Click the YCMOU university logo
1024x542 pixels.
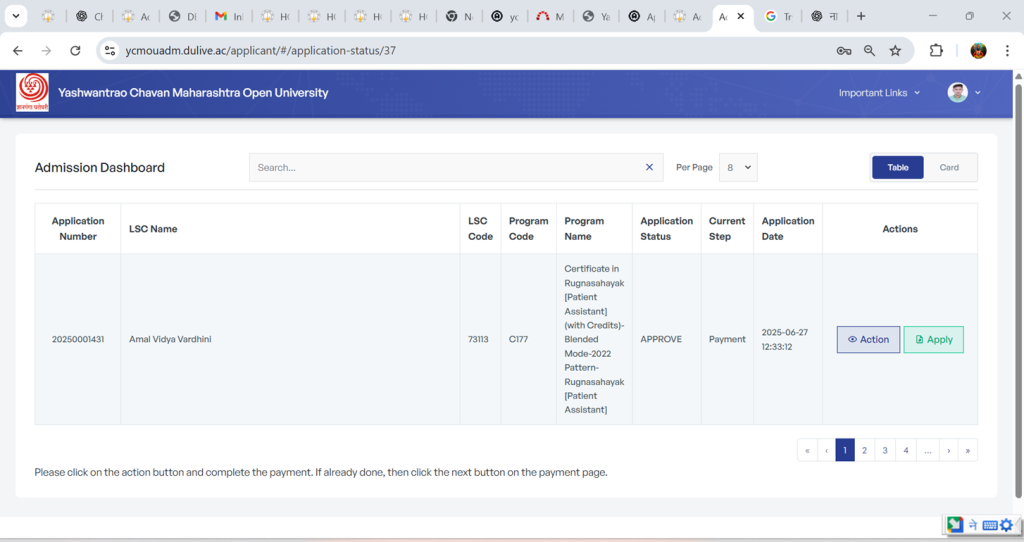pos(32,93)
